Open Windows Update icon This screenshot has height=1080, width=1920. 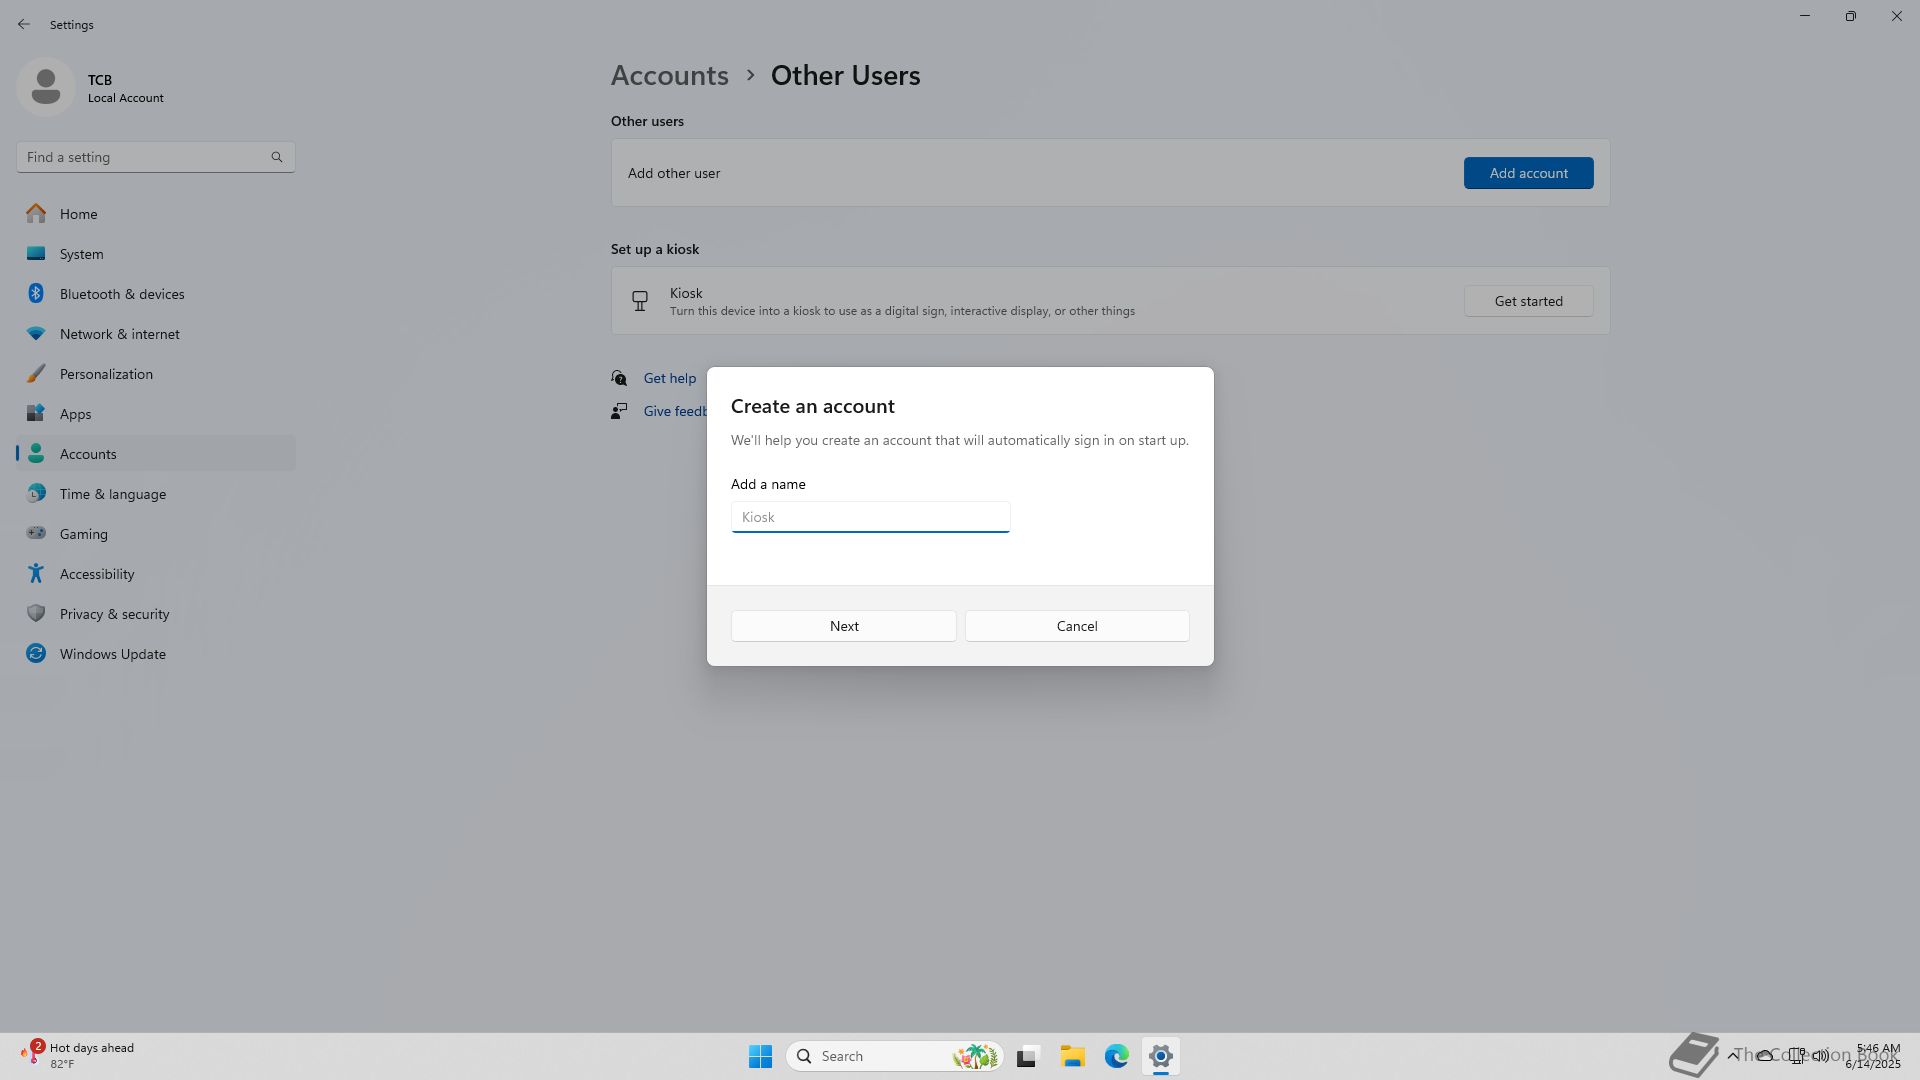click(x=36, y=654)
